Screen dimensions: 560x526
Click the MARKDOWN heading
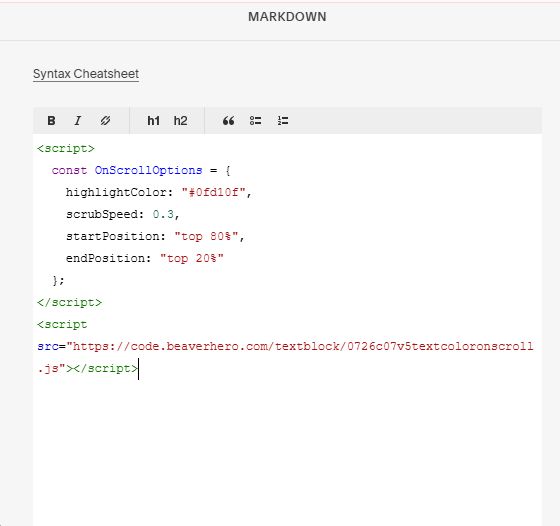click(287, 17)
